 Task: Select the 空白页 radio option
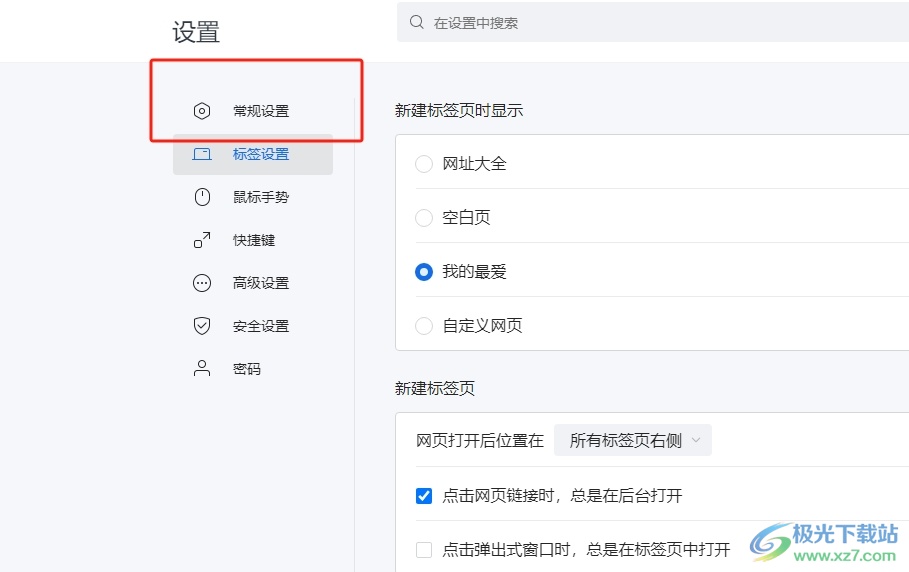point(424,217)
